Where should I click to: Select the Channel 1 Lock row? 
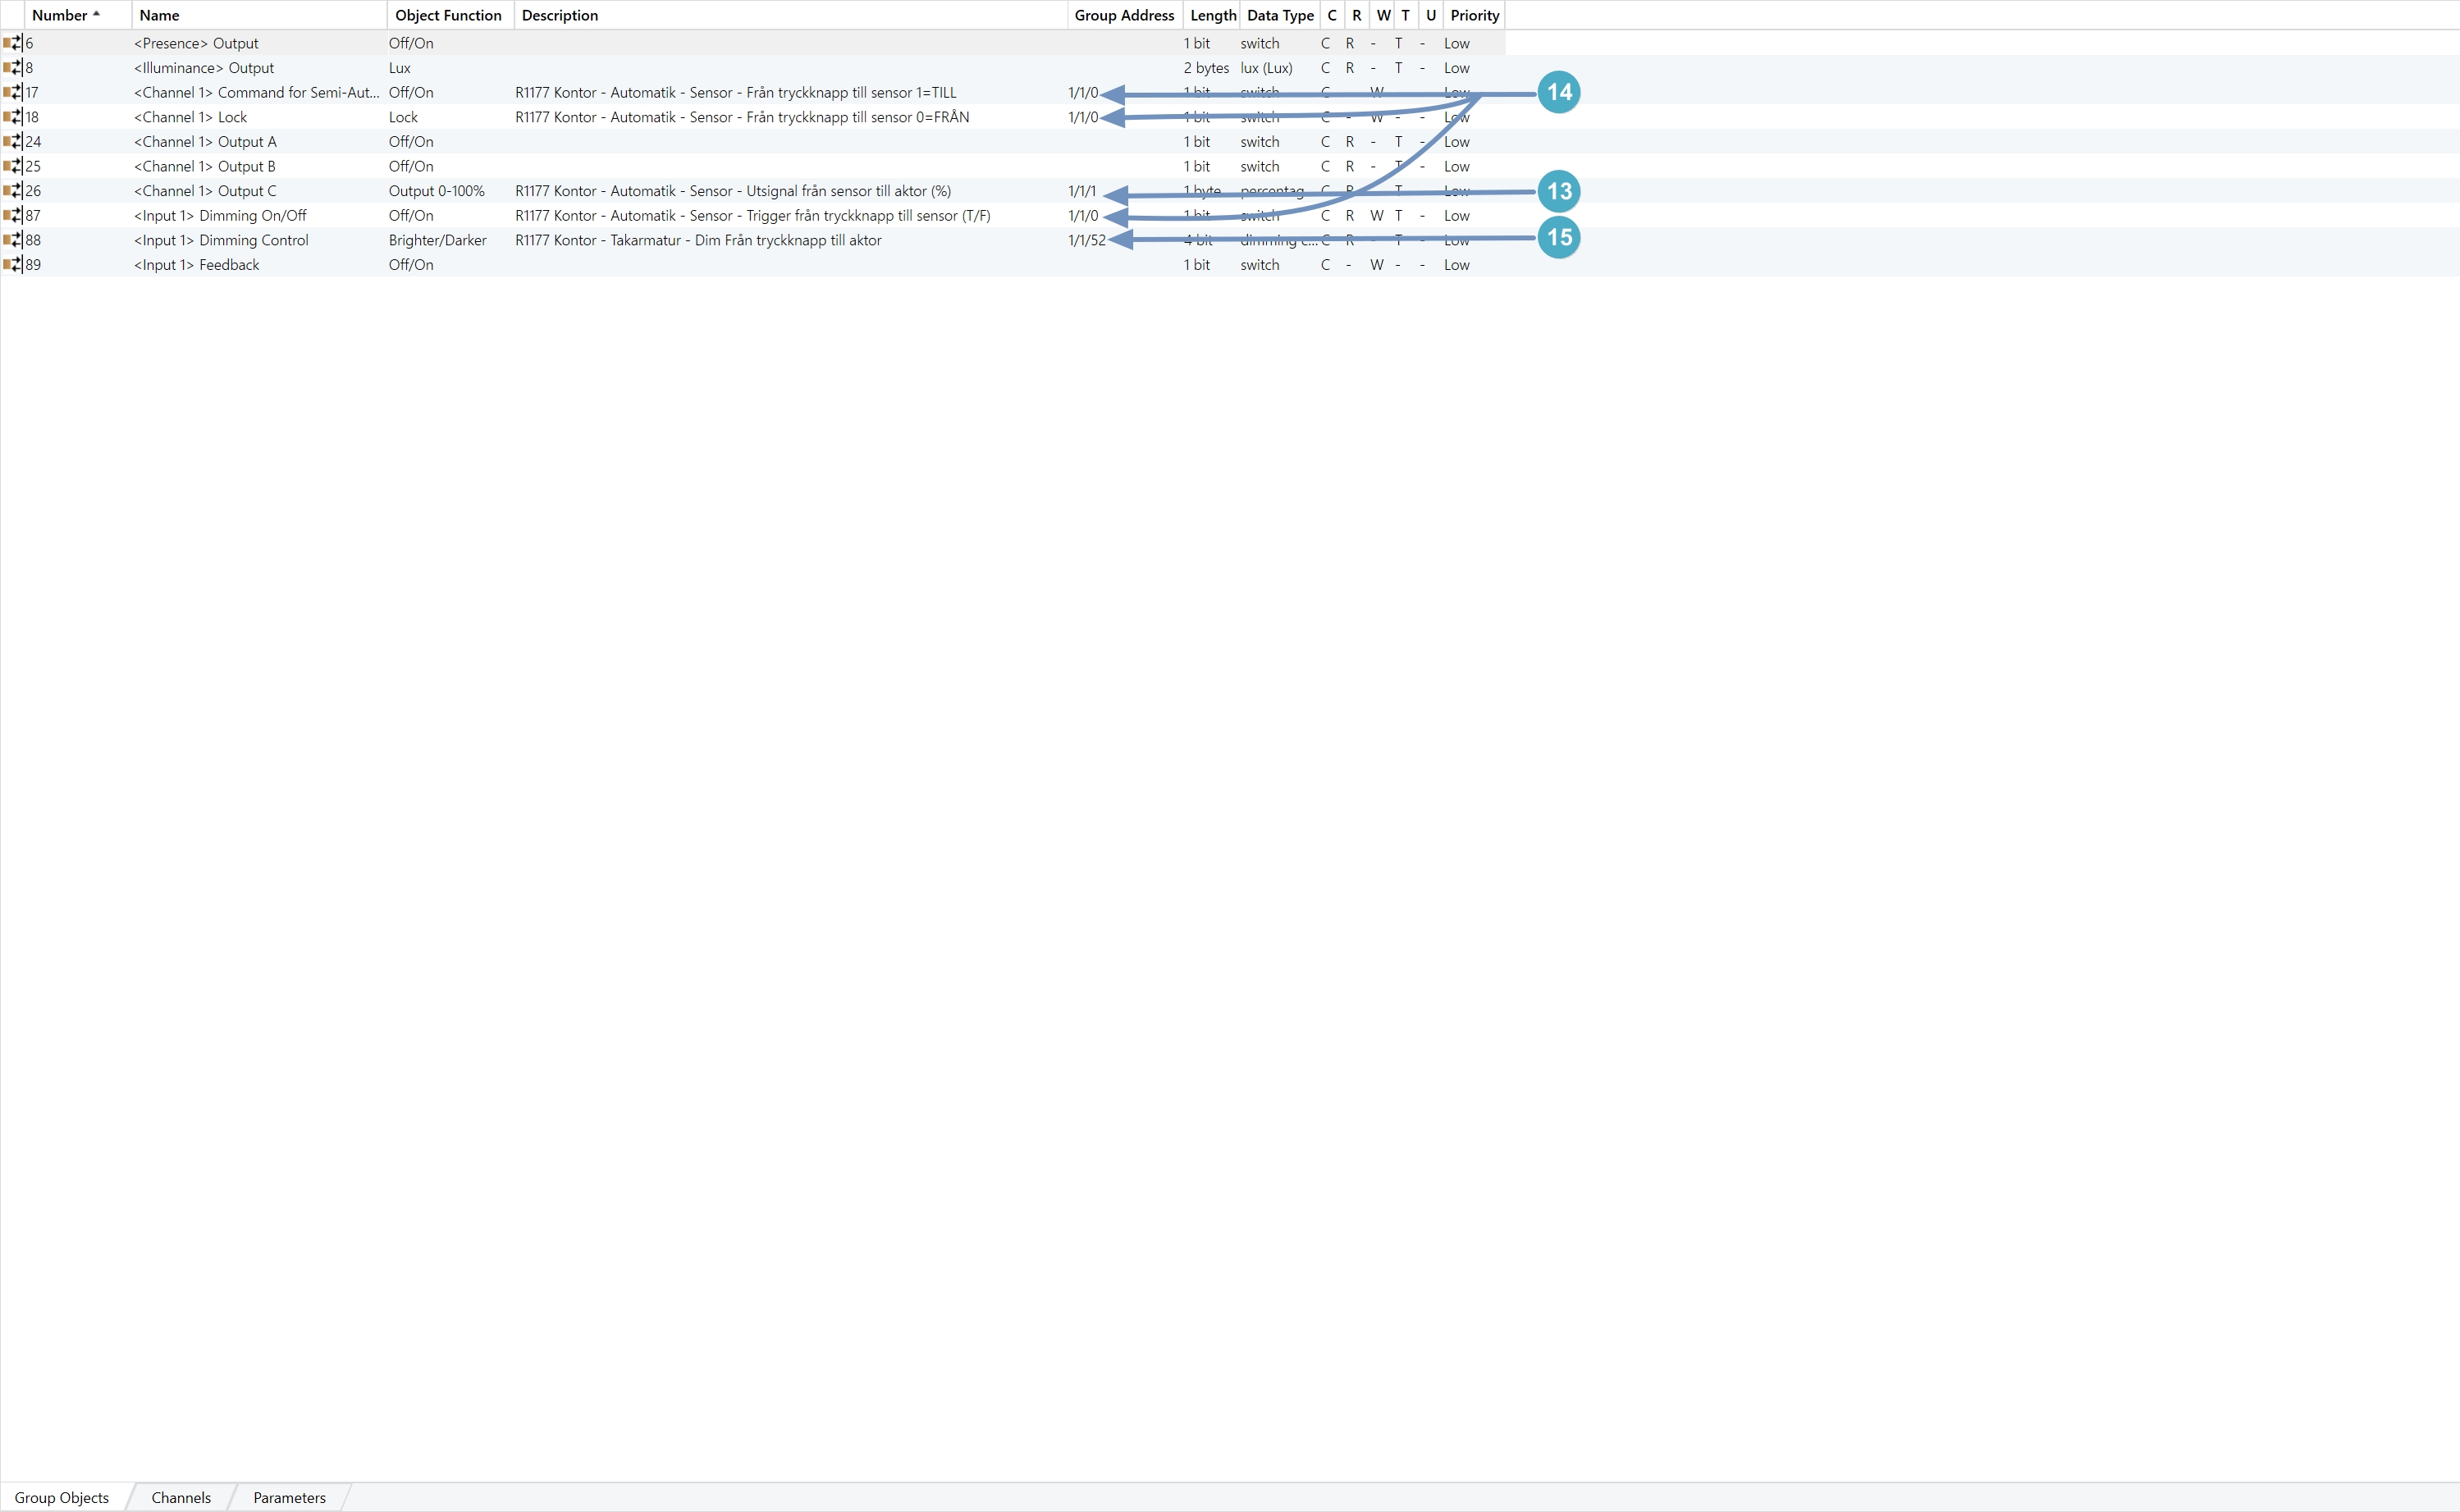190,117
